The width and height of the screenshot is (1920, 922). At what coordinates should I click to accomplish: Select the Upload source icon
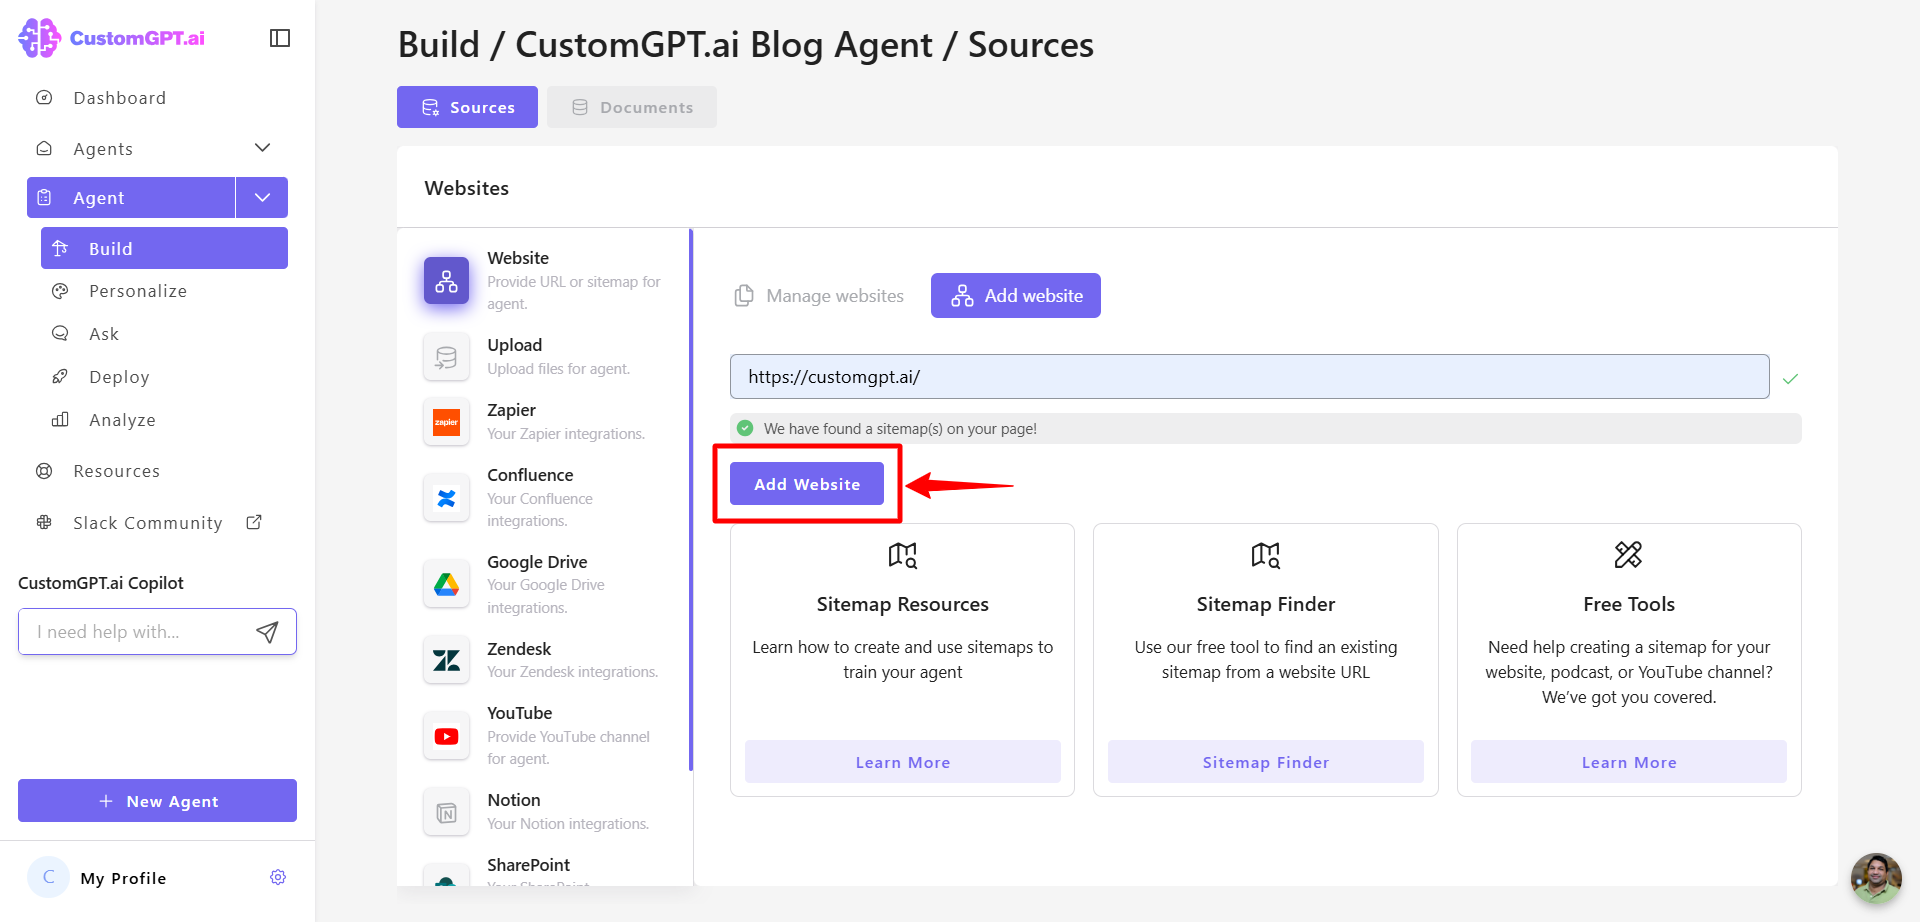(x=446, y=357)
